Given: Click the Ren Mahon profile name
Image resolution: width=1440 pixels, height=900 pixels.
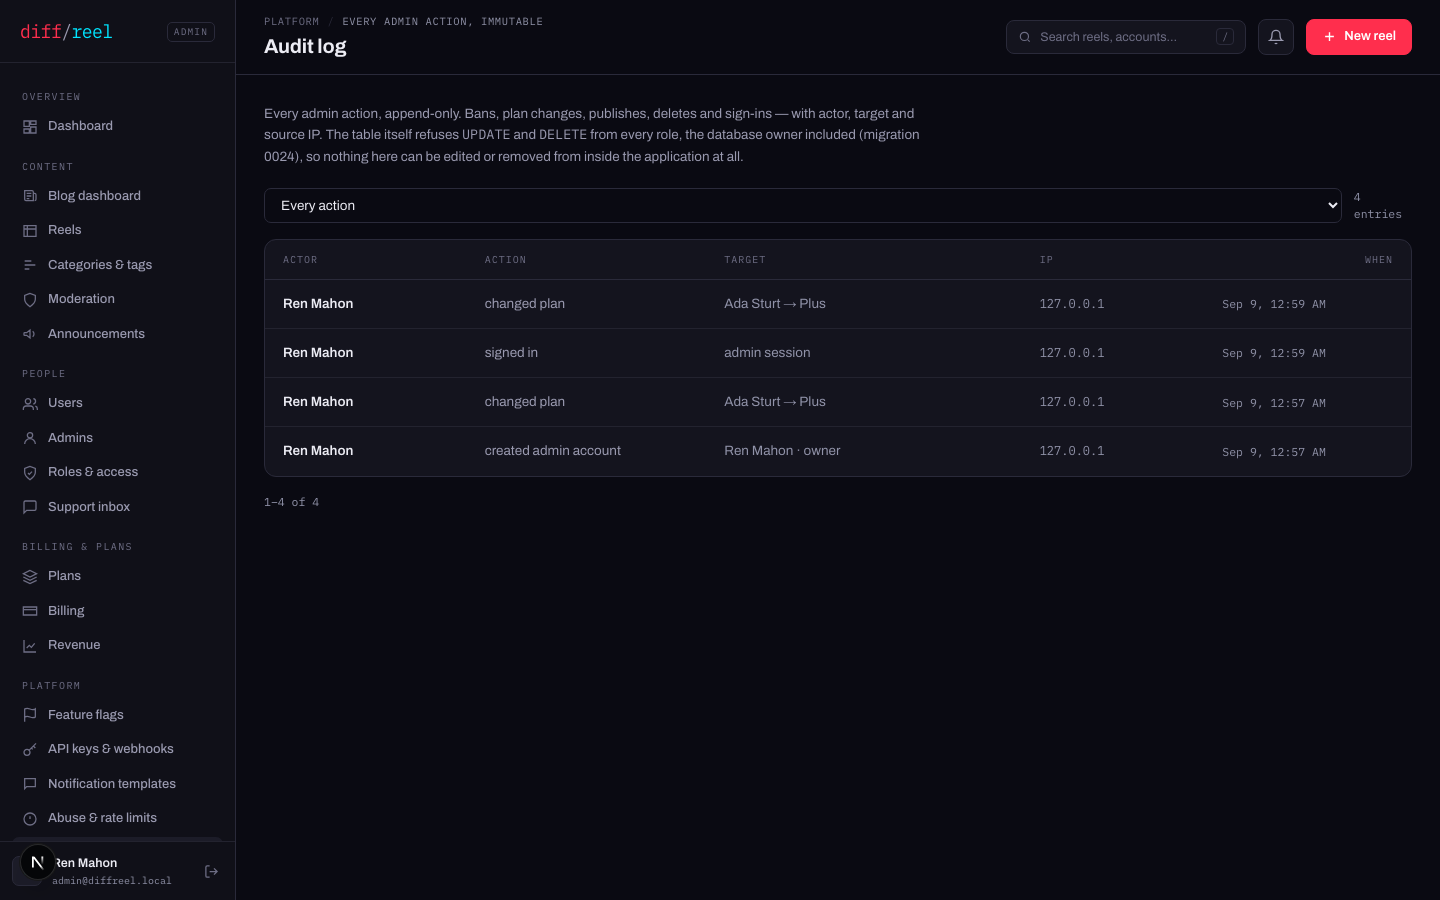Looking at the screenshot, I should tap(86, 863).
